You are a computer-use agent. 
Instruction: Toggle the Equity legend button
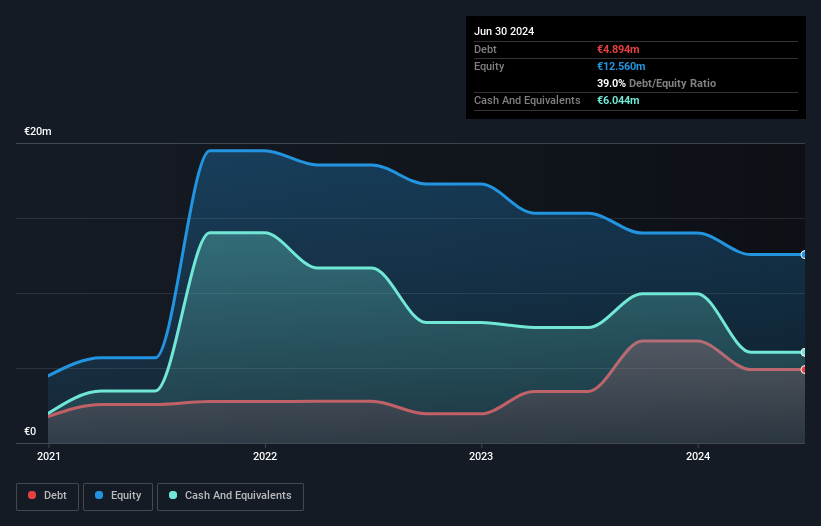tap(118, 496)
